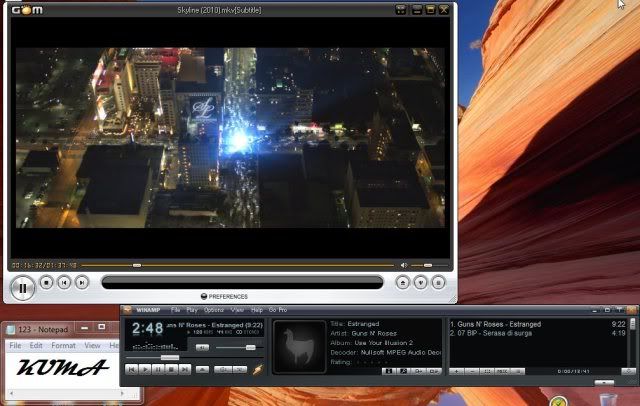Click Winamp llama album art

(x=300, y=346)
